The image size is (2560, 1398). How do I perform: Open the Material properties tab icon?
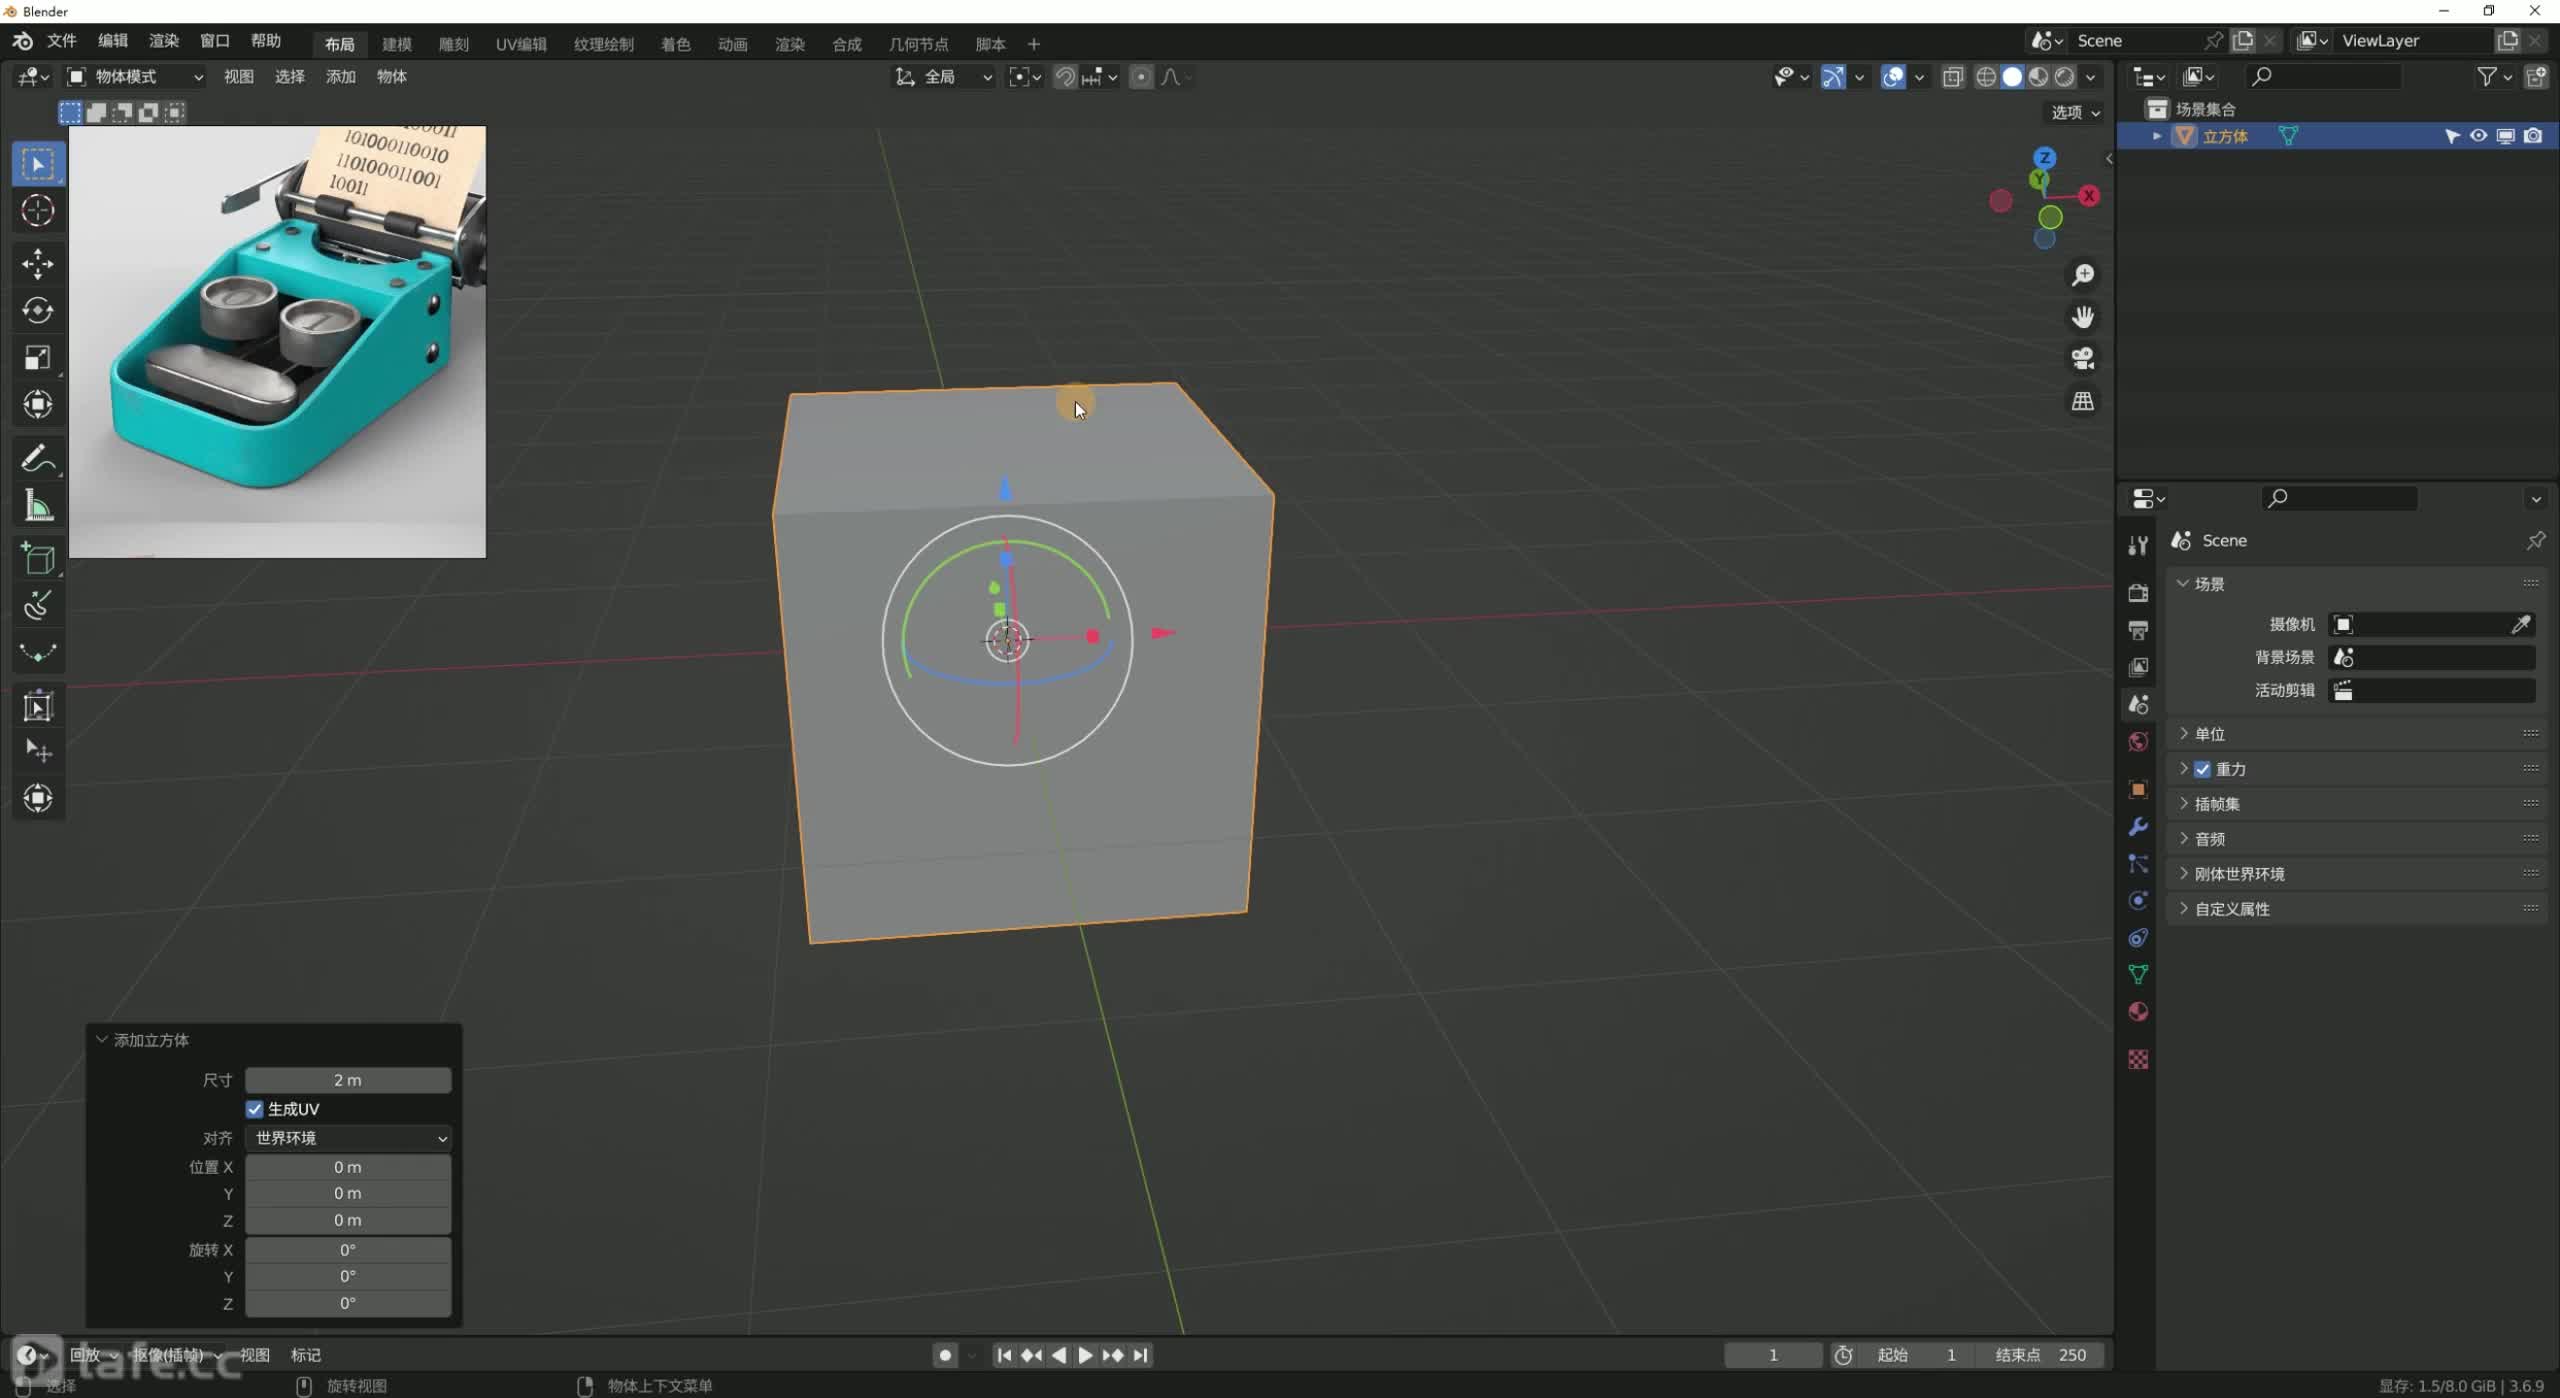[x=2138, y=1012]
